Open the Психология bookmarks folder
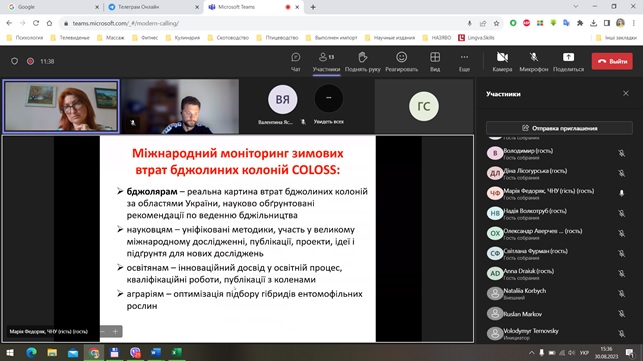643x361 pixels. tap(25, 38)
